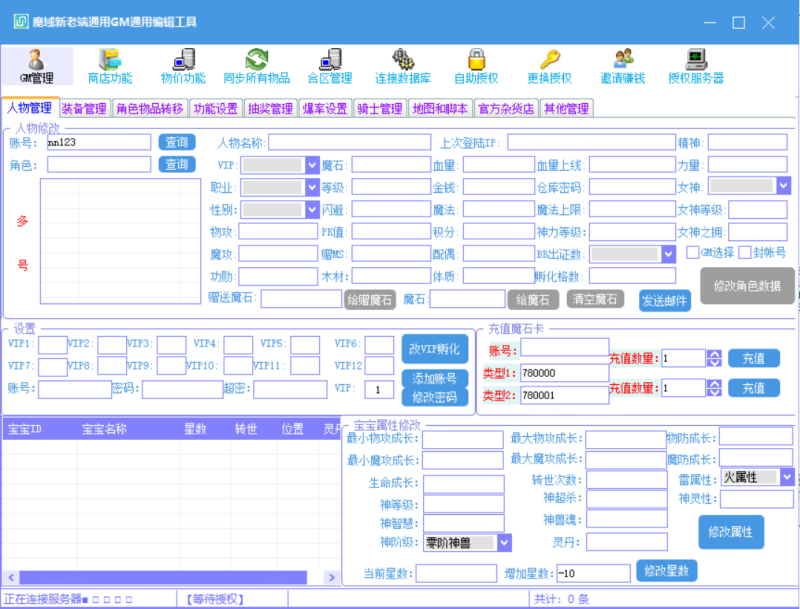This screenshot has width=800, height=609.
Task: Expand the VIP dropdown
Action: pos(312,165)
